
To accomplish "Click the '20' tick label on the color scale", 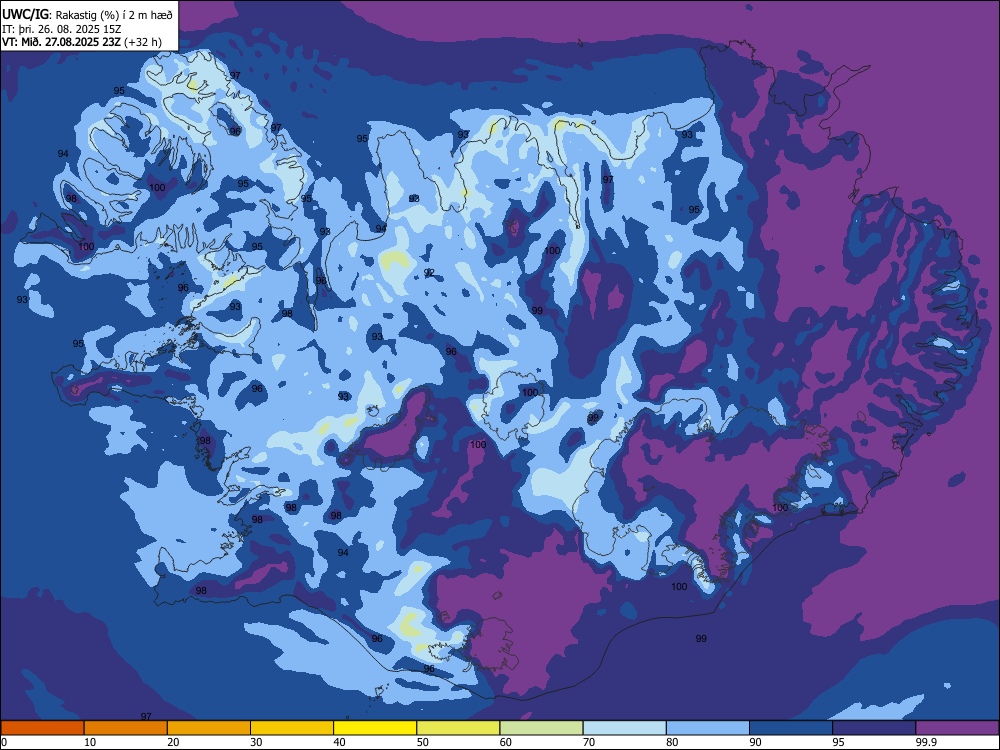I will point(173,742).
